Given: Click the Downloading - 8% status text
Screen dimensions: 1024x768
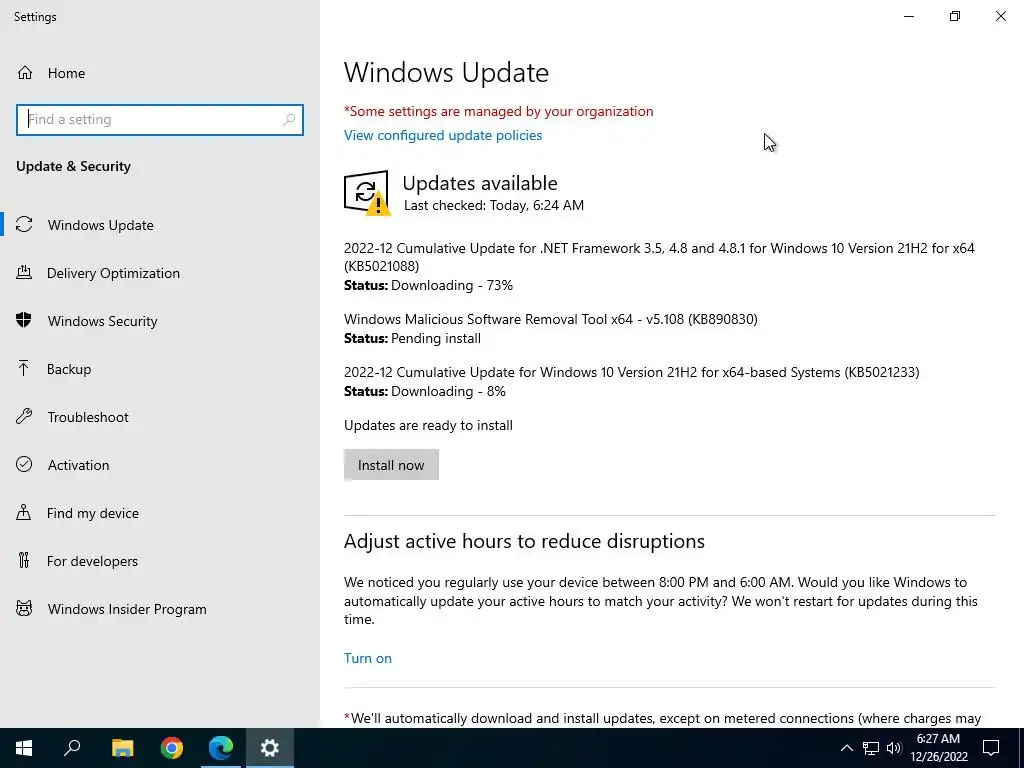Looking at the screenshot, I should (424, 391).
